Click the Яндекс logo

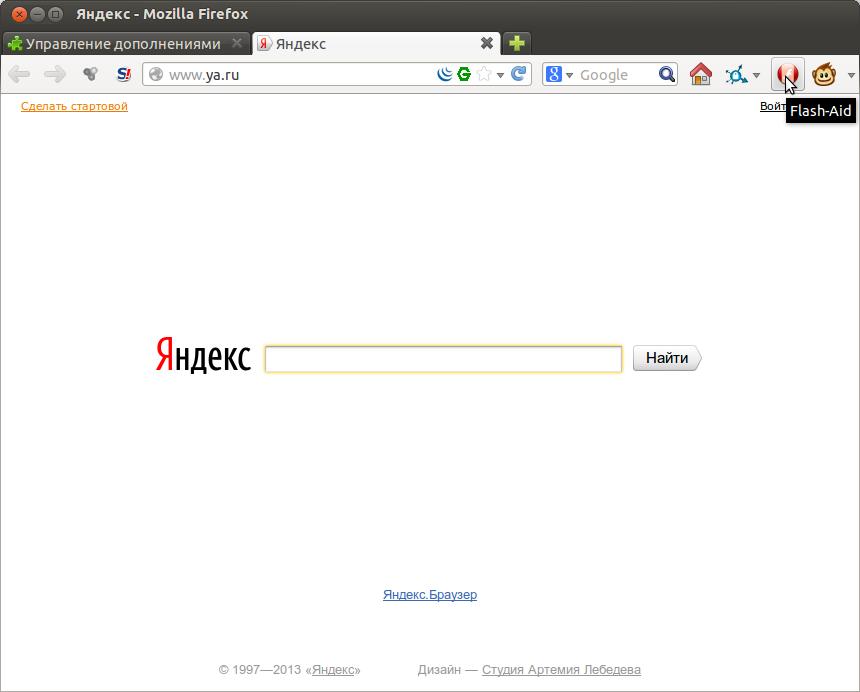203,355
